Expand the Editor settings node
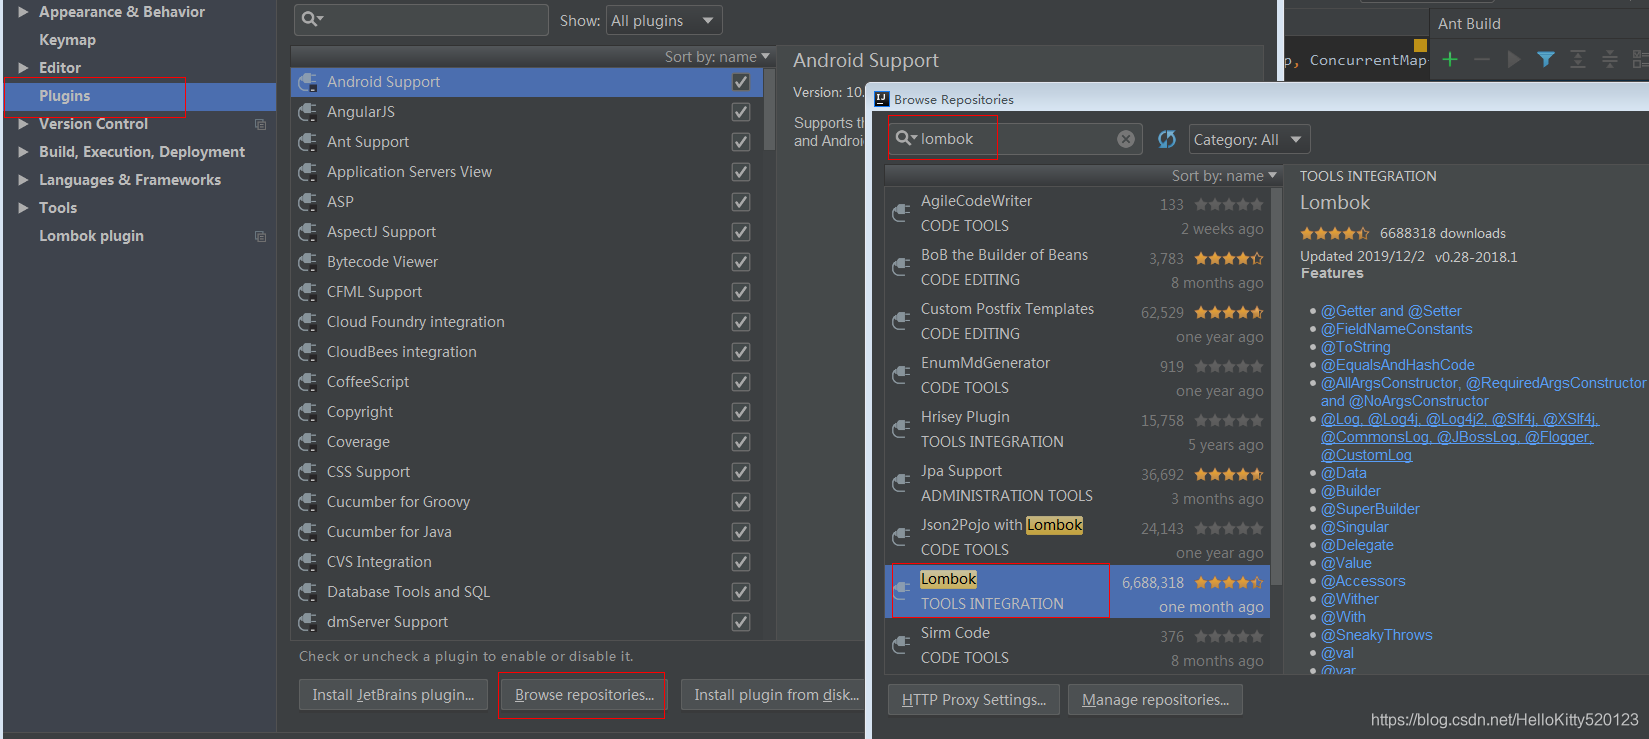The width and height of the screenshot is (1649, 739). click(22, 68)
